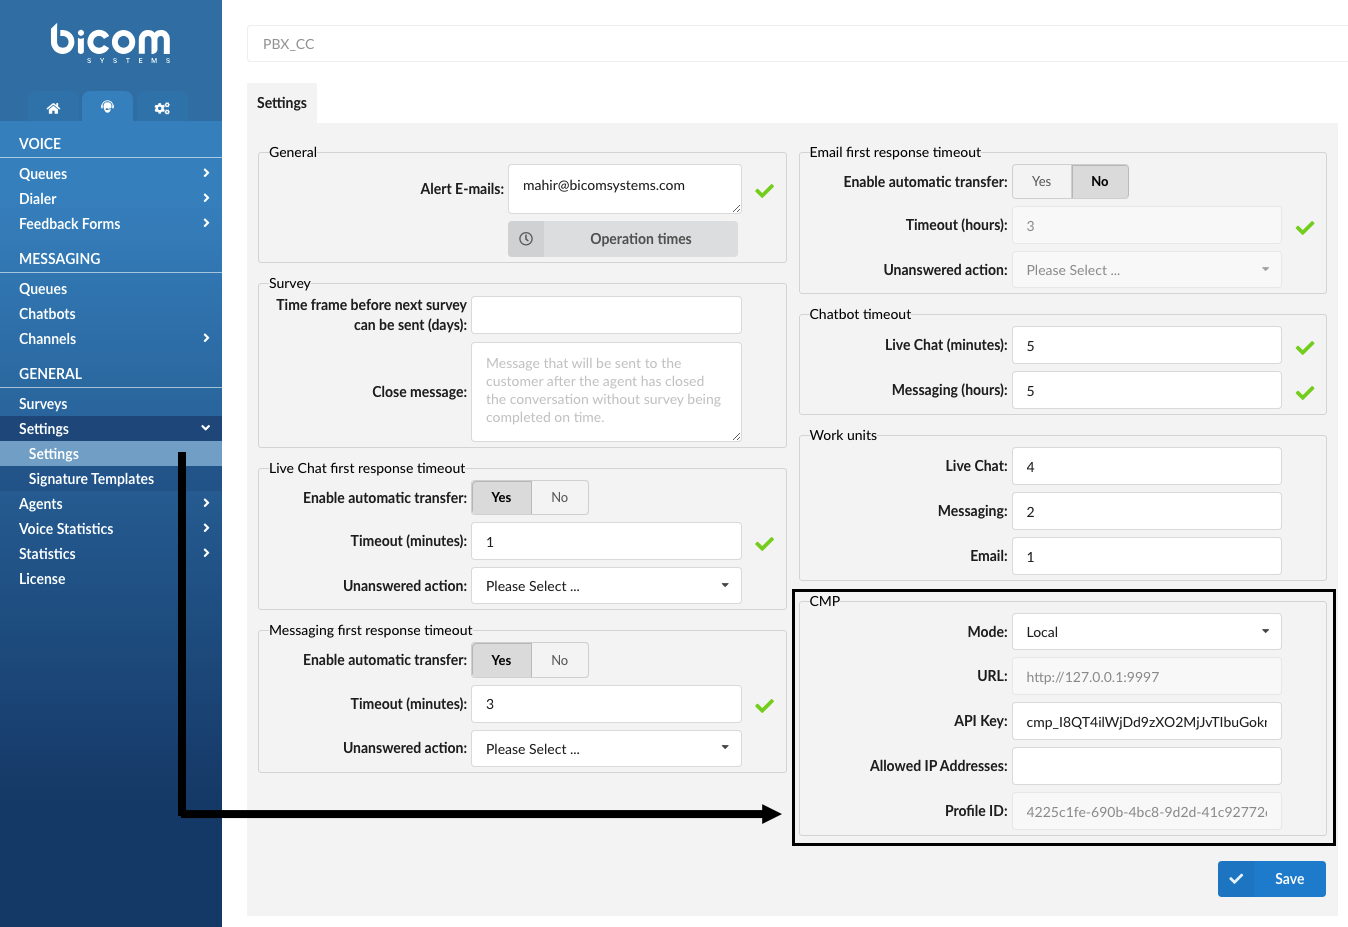The width and height of the screenshot is (1348, 927).
Task: Enable automatic transfer for Email first response
Action: (x=1041, y=181)
